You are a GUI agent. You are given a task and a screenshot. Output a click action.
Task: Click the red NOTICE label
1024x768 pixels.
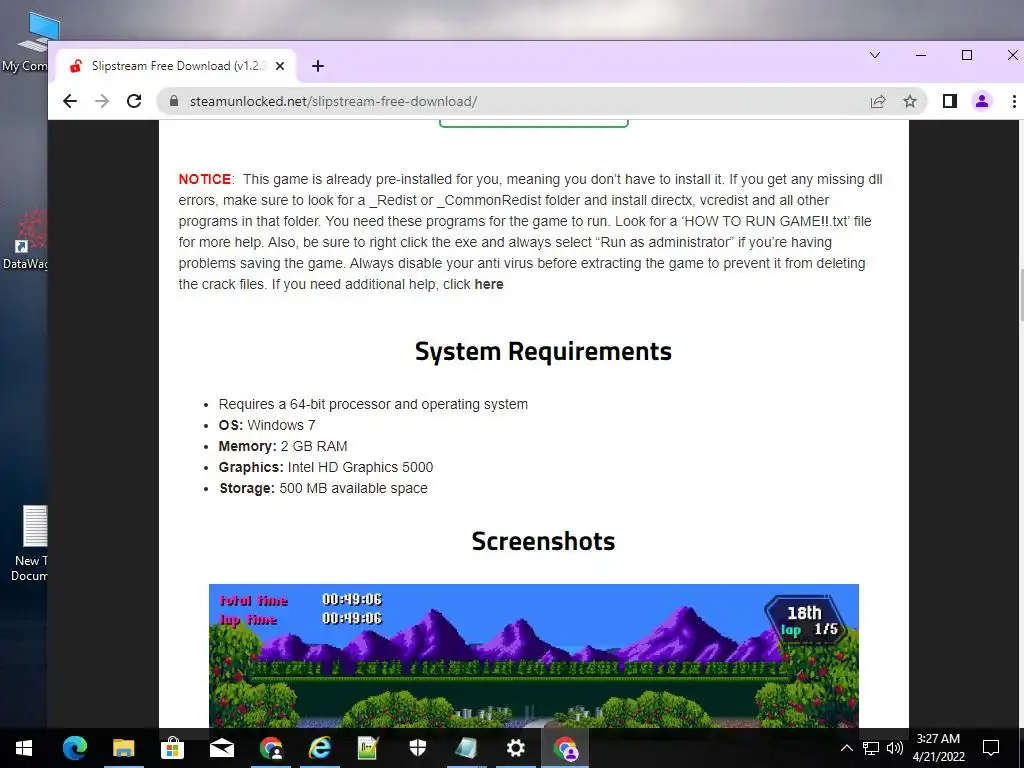click(204, 180)
